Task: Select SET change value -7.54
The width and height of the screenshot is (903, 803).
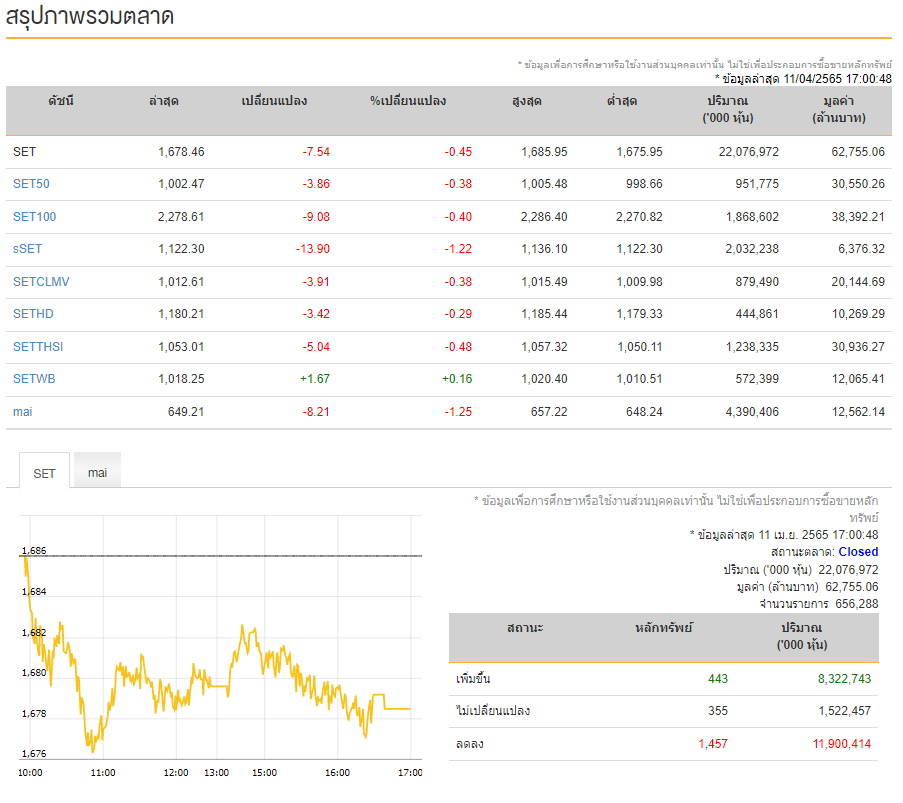Action: (316, 151)
